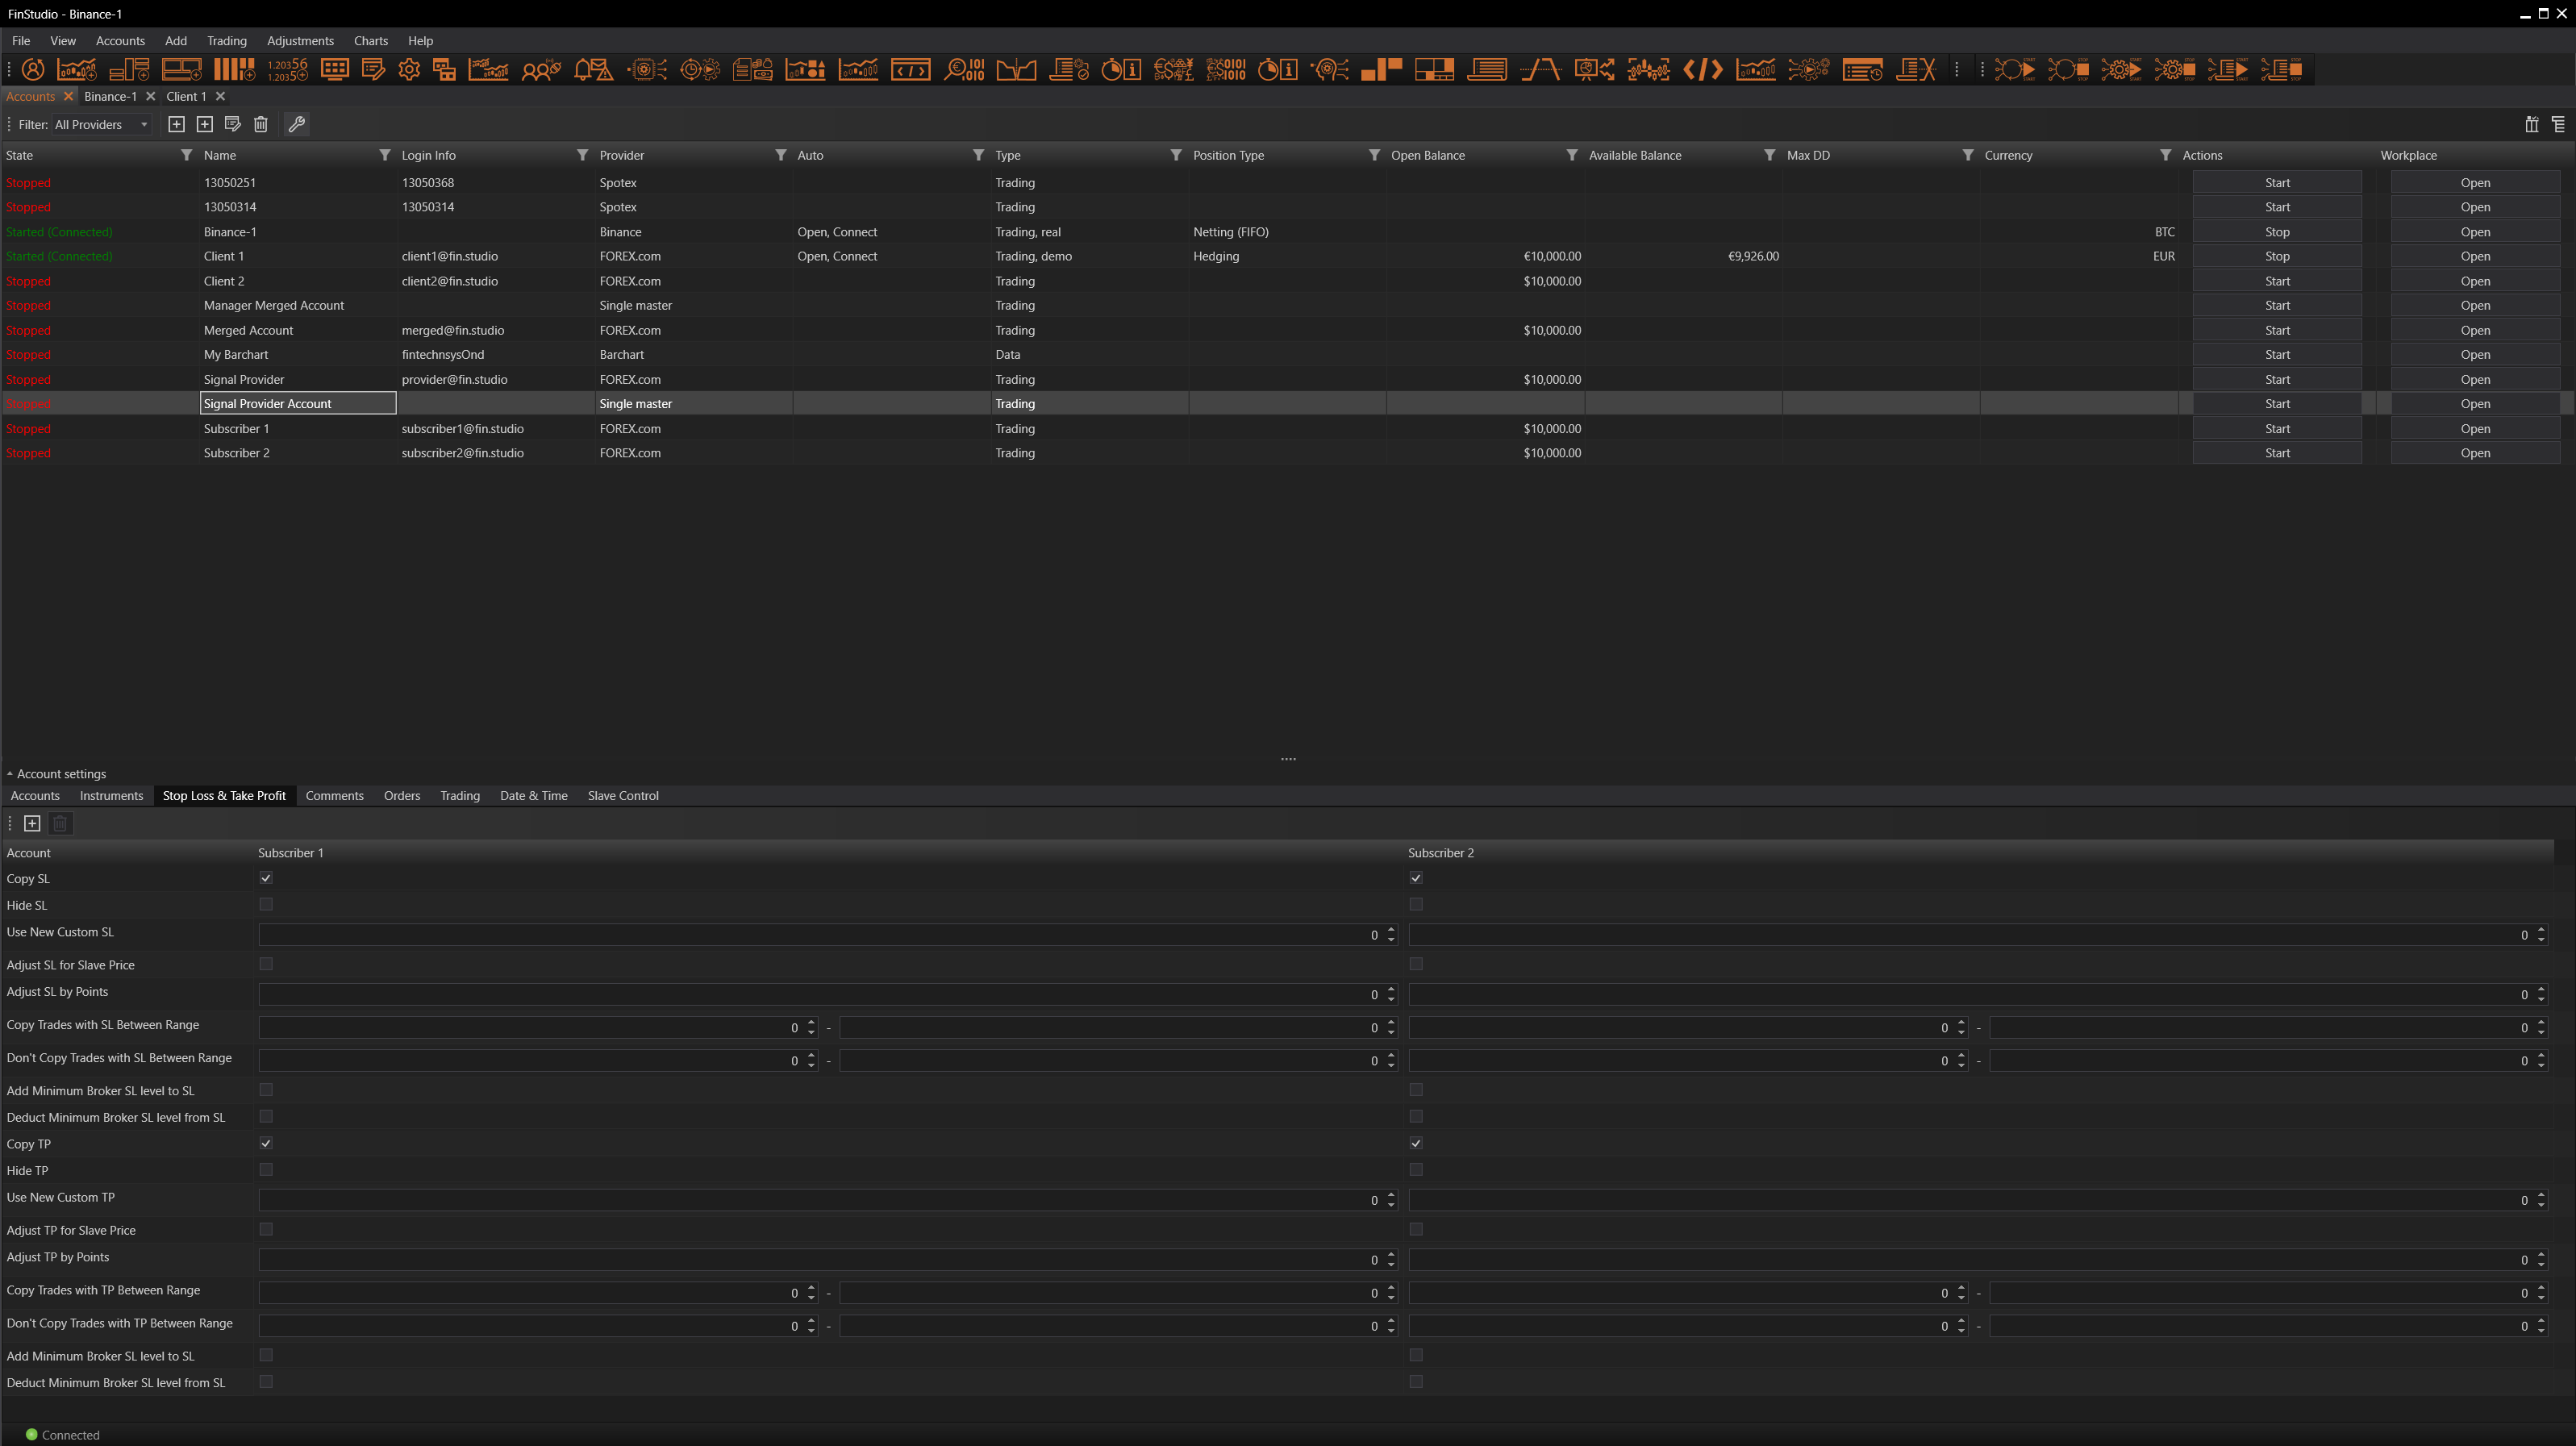Click the alerts bell and mail icon

tap(593, 69)
